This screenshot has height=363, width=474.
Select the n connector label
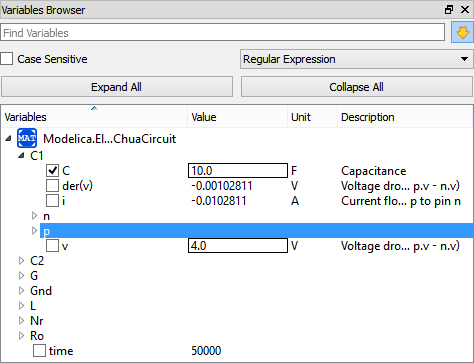point(46,216)
